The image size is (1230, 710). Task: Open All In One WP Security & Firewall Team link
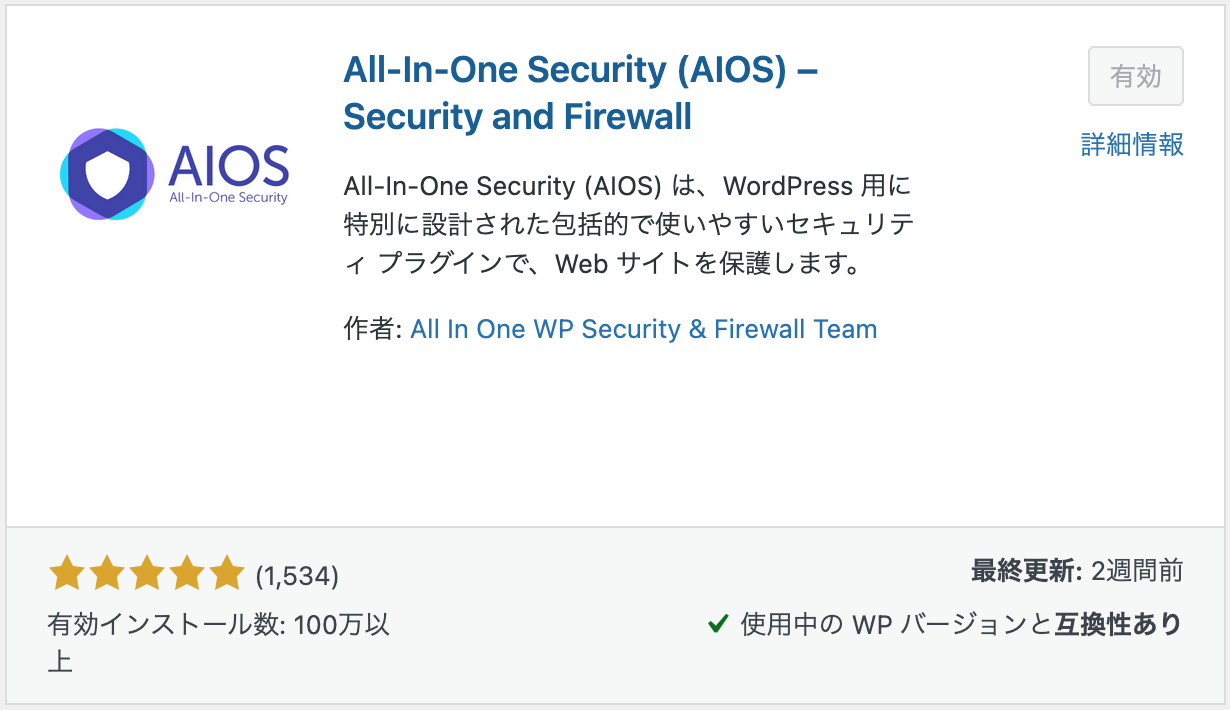(x=643, y=329)
